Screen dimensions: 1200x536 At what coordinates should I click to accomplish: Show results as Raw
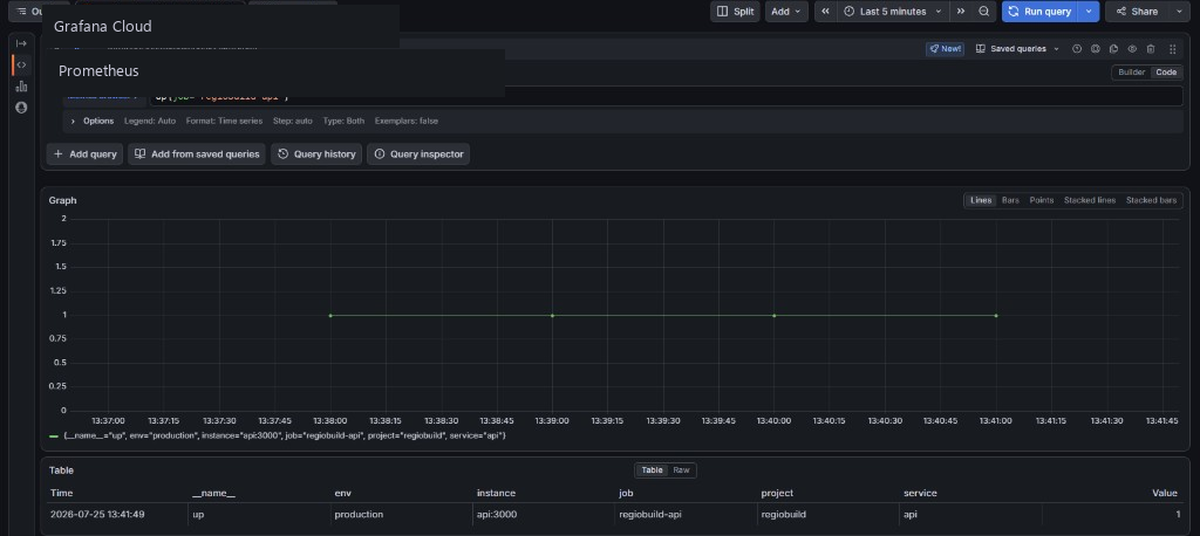(x=681, y=470)
